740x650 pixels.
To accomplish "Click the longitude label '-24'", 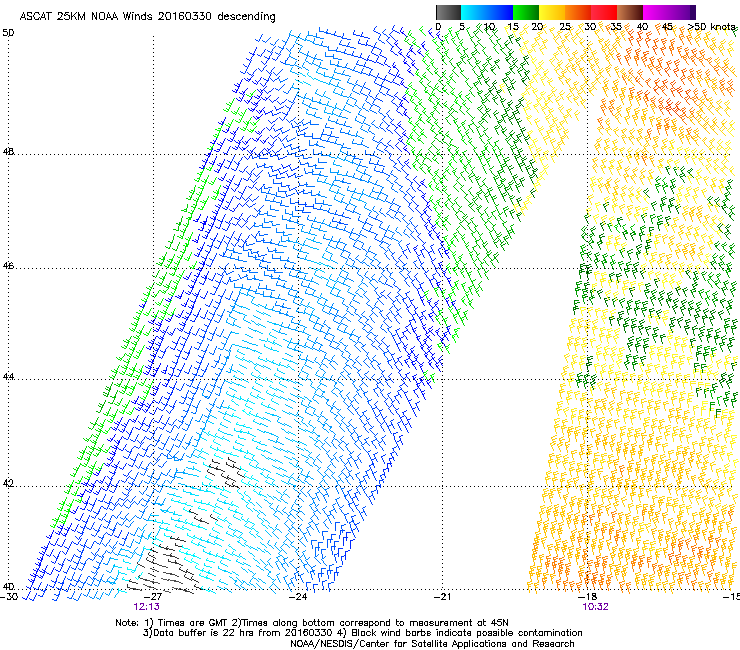I will (298, 597).
